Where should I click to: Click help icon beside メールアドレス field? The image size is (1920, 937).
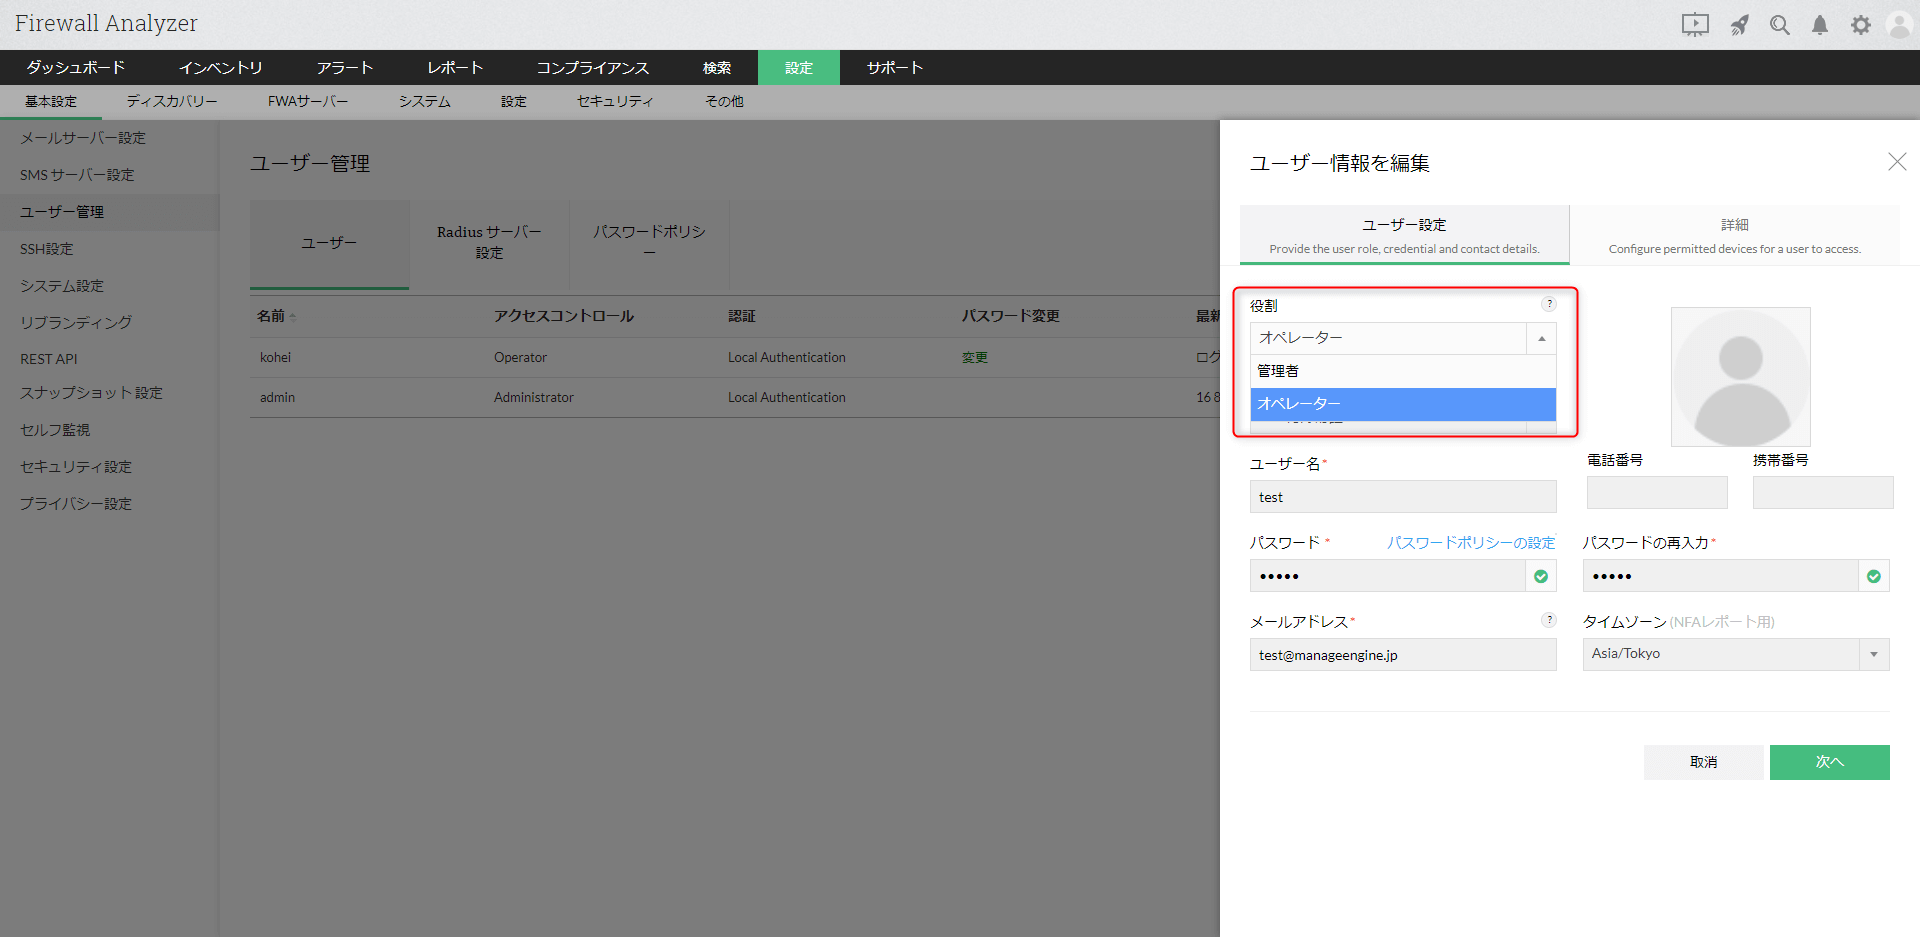tap(1549, 620)
